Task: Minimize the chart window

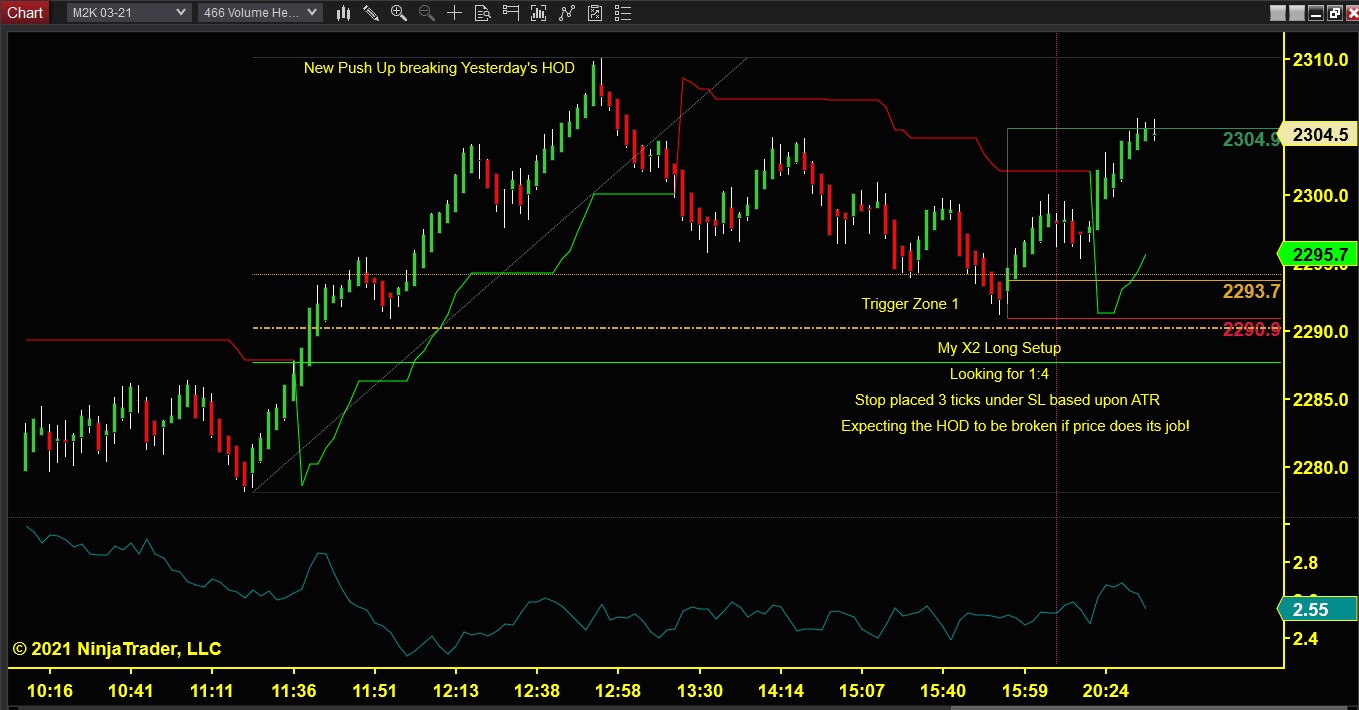Action: tap(1316, 13)
